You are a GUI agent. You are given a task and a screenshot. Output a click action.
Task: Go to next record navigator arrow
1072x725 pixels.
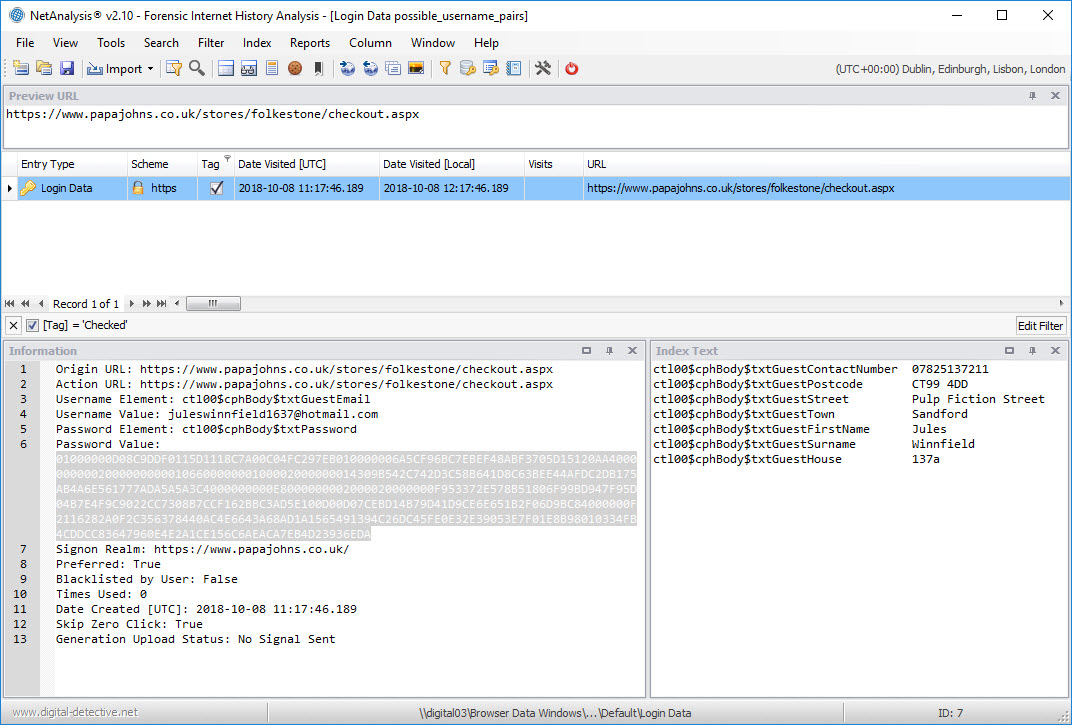pyautogui.click(x=131, y=304)
